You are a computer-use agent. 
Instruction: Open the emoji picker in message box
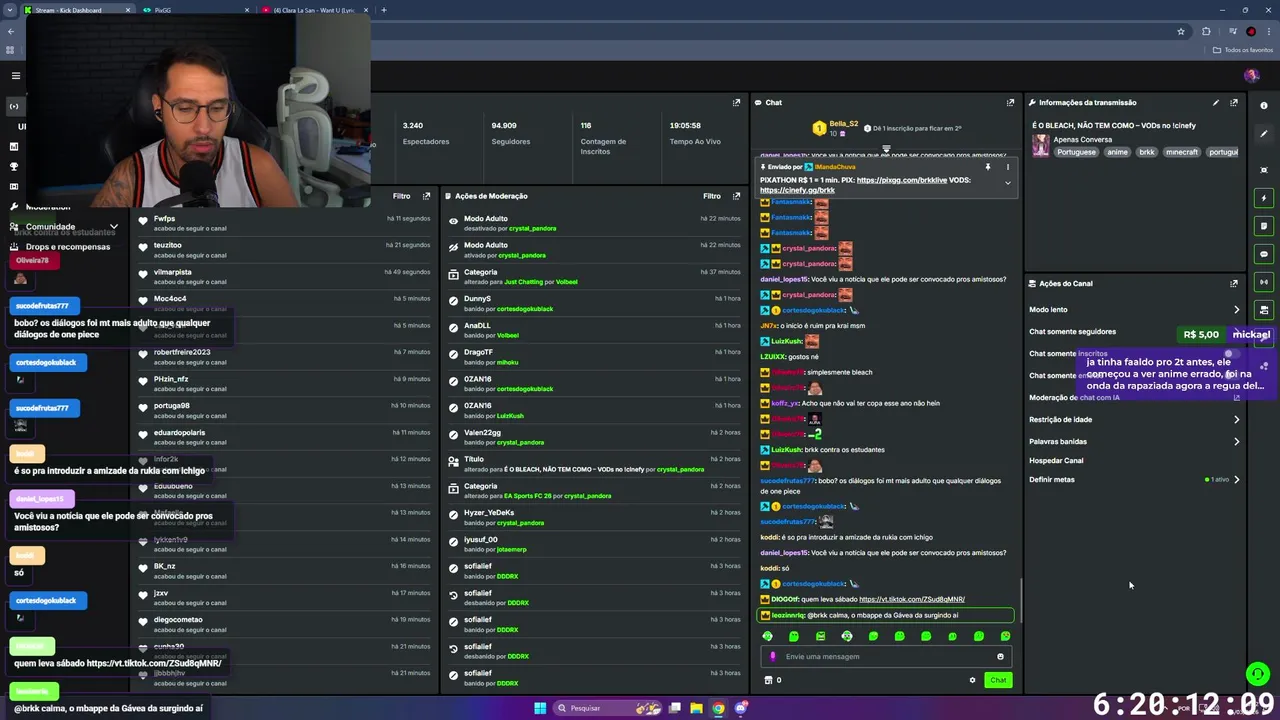(x=1000, y=657)
